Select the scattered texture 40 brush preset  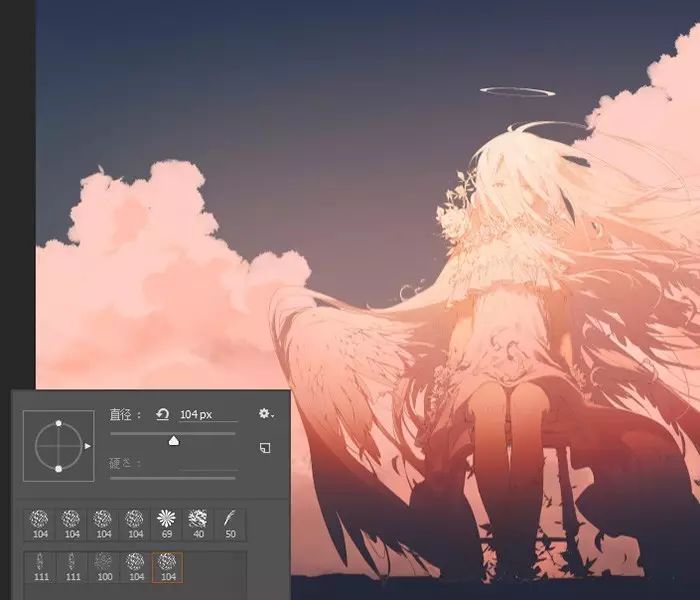tap(198, 525)
